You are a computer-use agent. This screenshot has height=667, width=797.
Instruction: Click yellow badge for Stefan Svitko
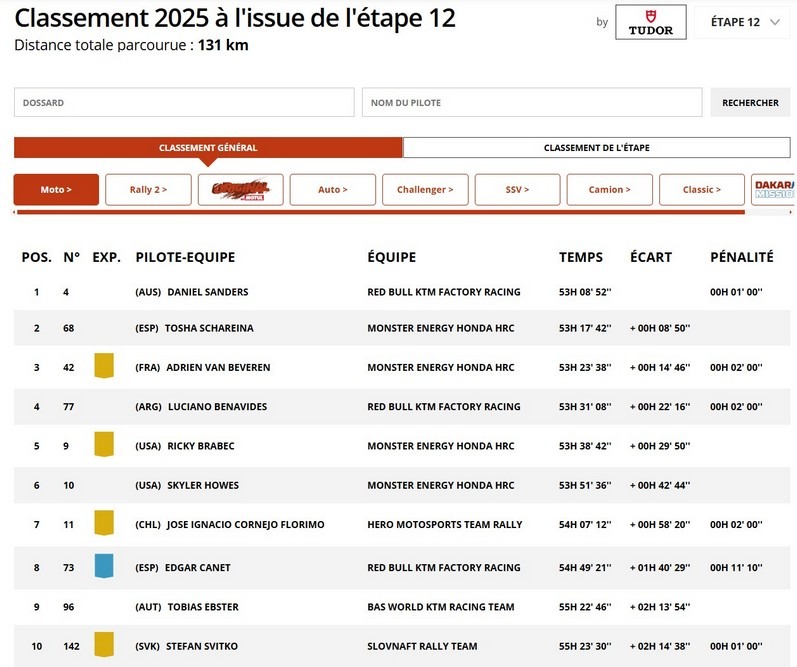[104, 645]
